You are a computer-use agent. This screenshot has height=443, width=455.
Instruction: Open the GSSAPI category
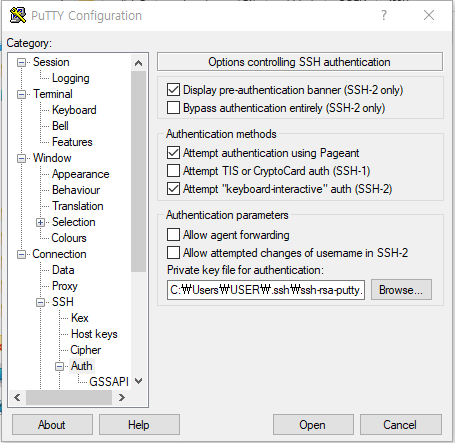click(109, 382)
